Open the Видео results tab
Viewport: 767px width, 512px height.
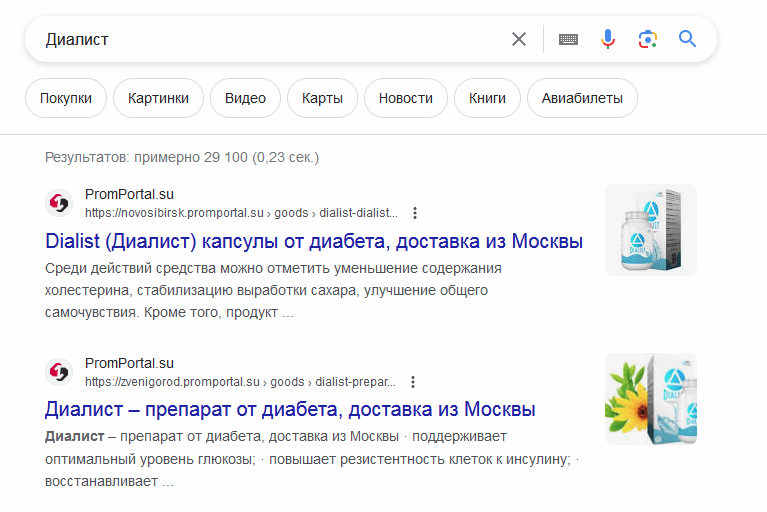click(245, 98)
